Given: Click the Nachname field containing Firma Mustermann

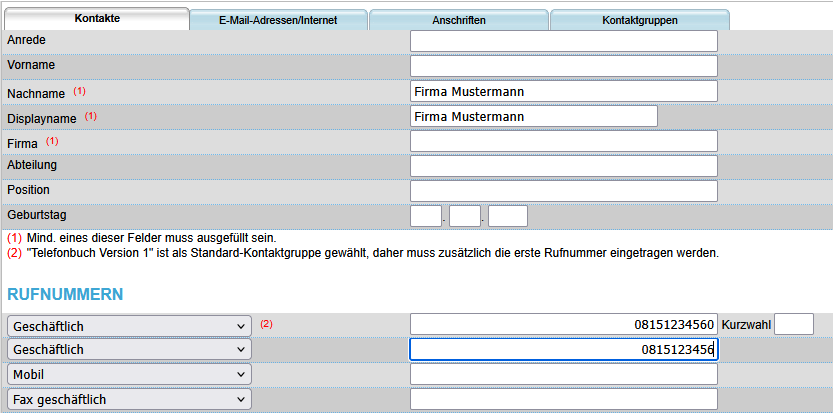Looking at the screenshot, I should point(563,91).
